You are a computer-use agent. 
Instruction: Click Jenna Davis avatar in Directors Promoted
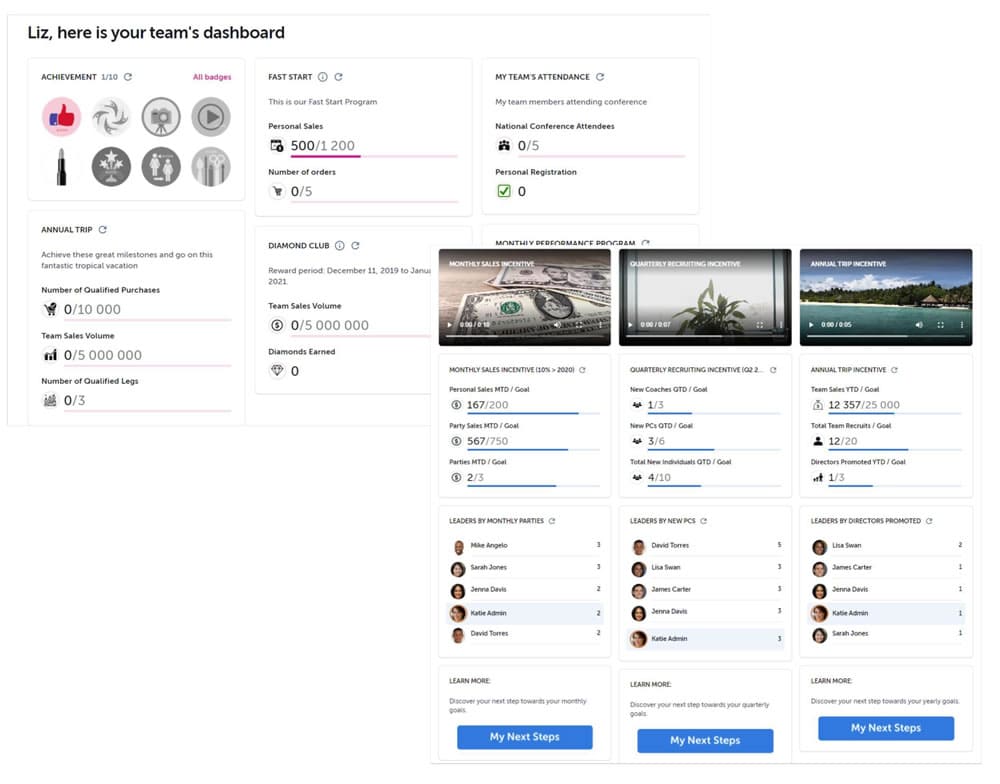[x=820, y=591]
